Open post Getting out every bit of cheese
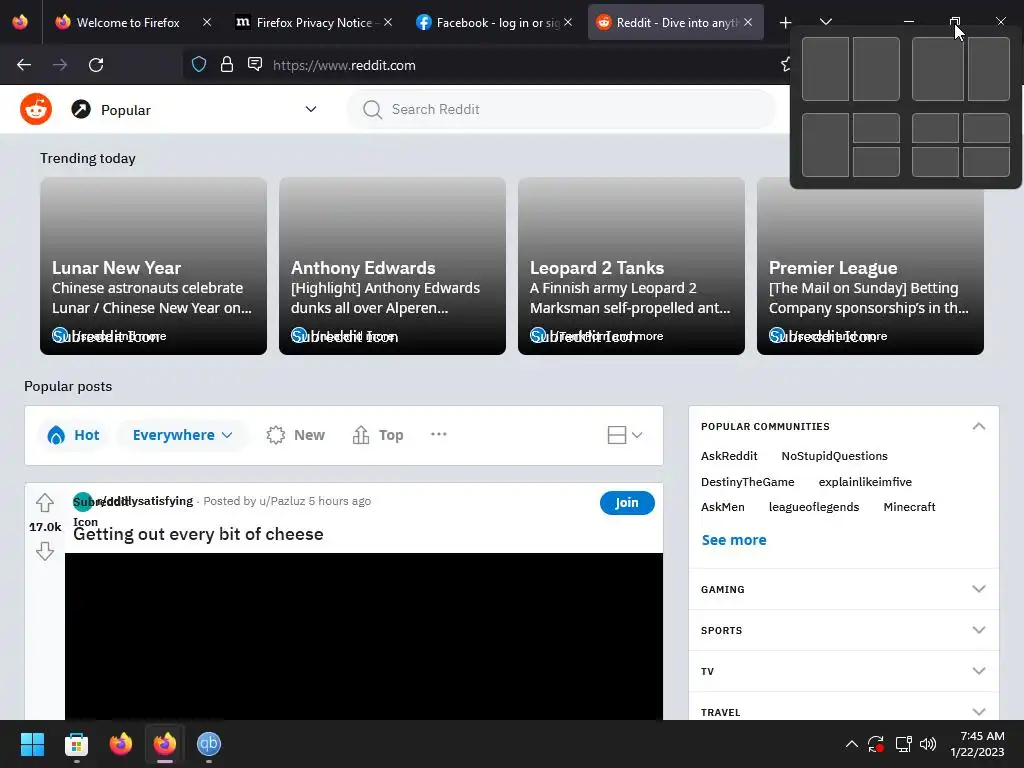Screen dimensions: 1024x768 [199, 534]
